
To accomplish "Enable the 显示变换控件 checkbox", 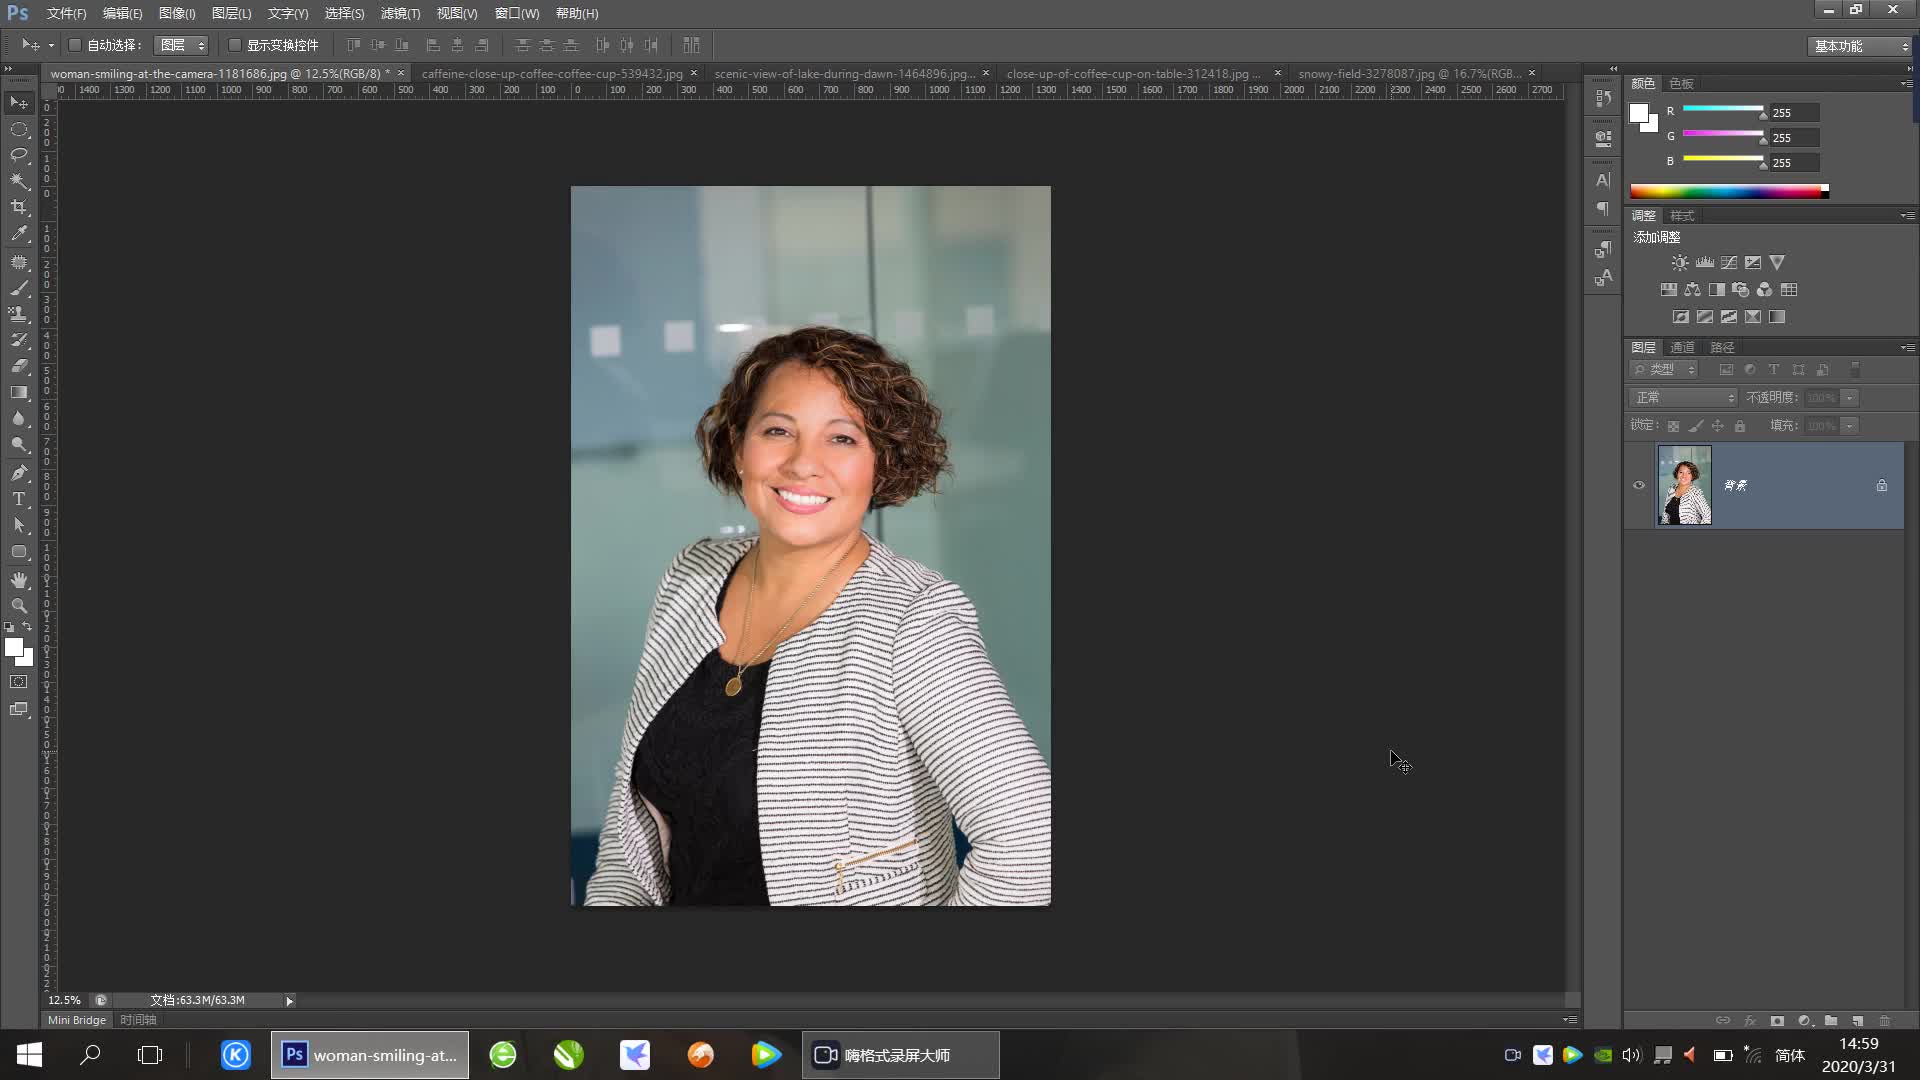I will [x=235, y=45].
